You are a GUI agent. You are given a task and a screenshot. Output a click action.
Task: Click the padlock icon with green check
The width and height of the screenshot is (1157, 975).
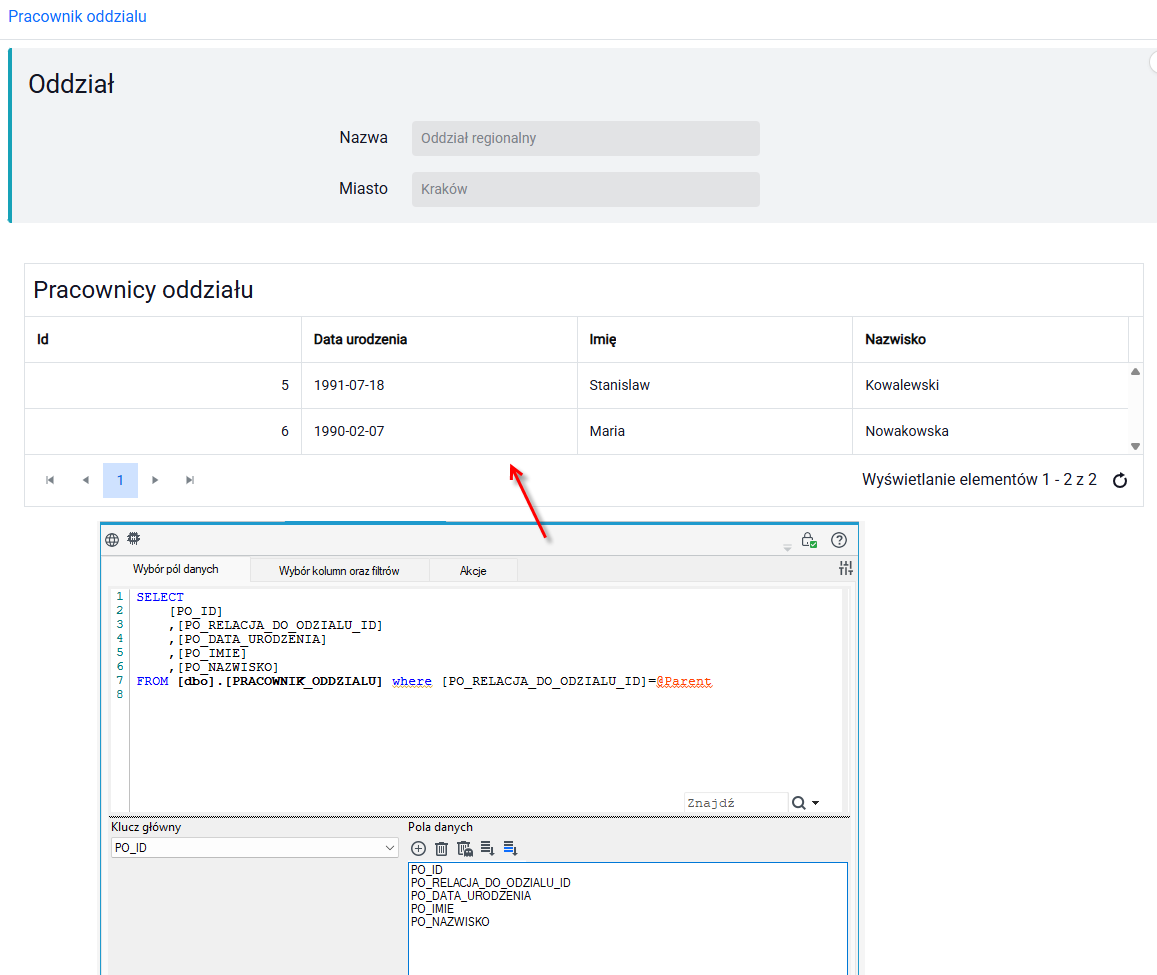(x=809, y=540)
